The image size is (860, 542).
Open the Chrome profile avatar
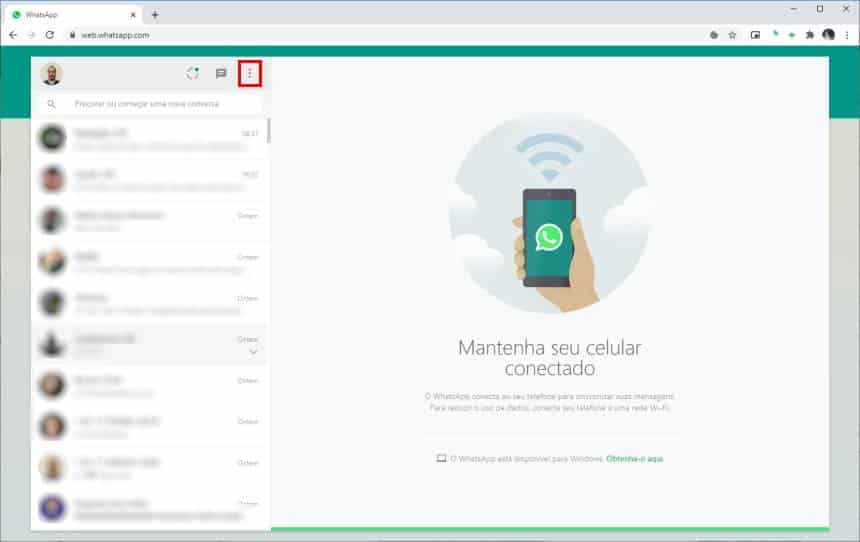point(829,35)
